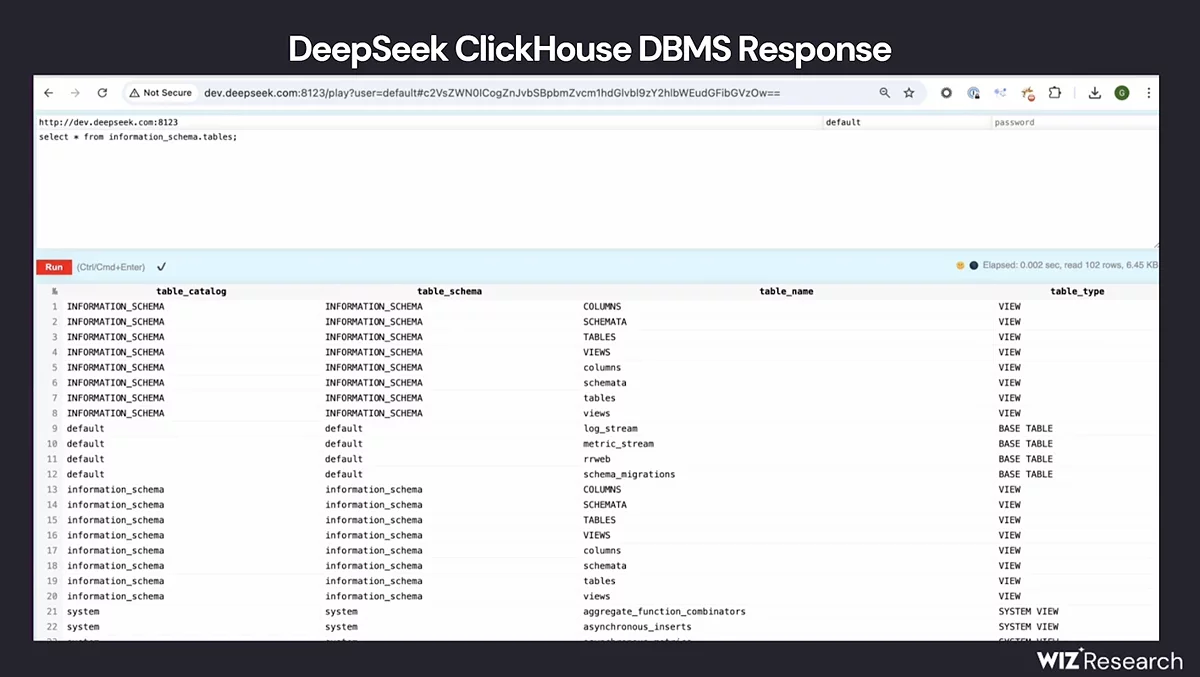Toggle dark theme with the dark circle icon

973,266
